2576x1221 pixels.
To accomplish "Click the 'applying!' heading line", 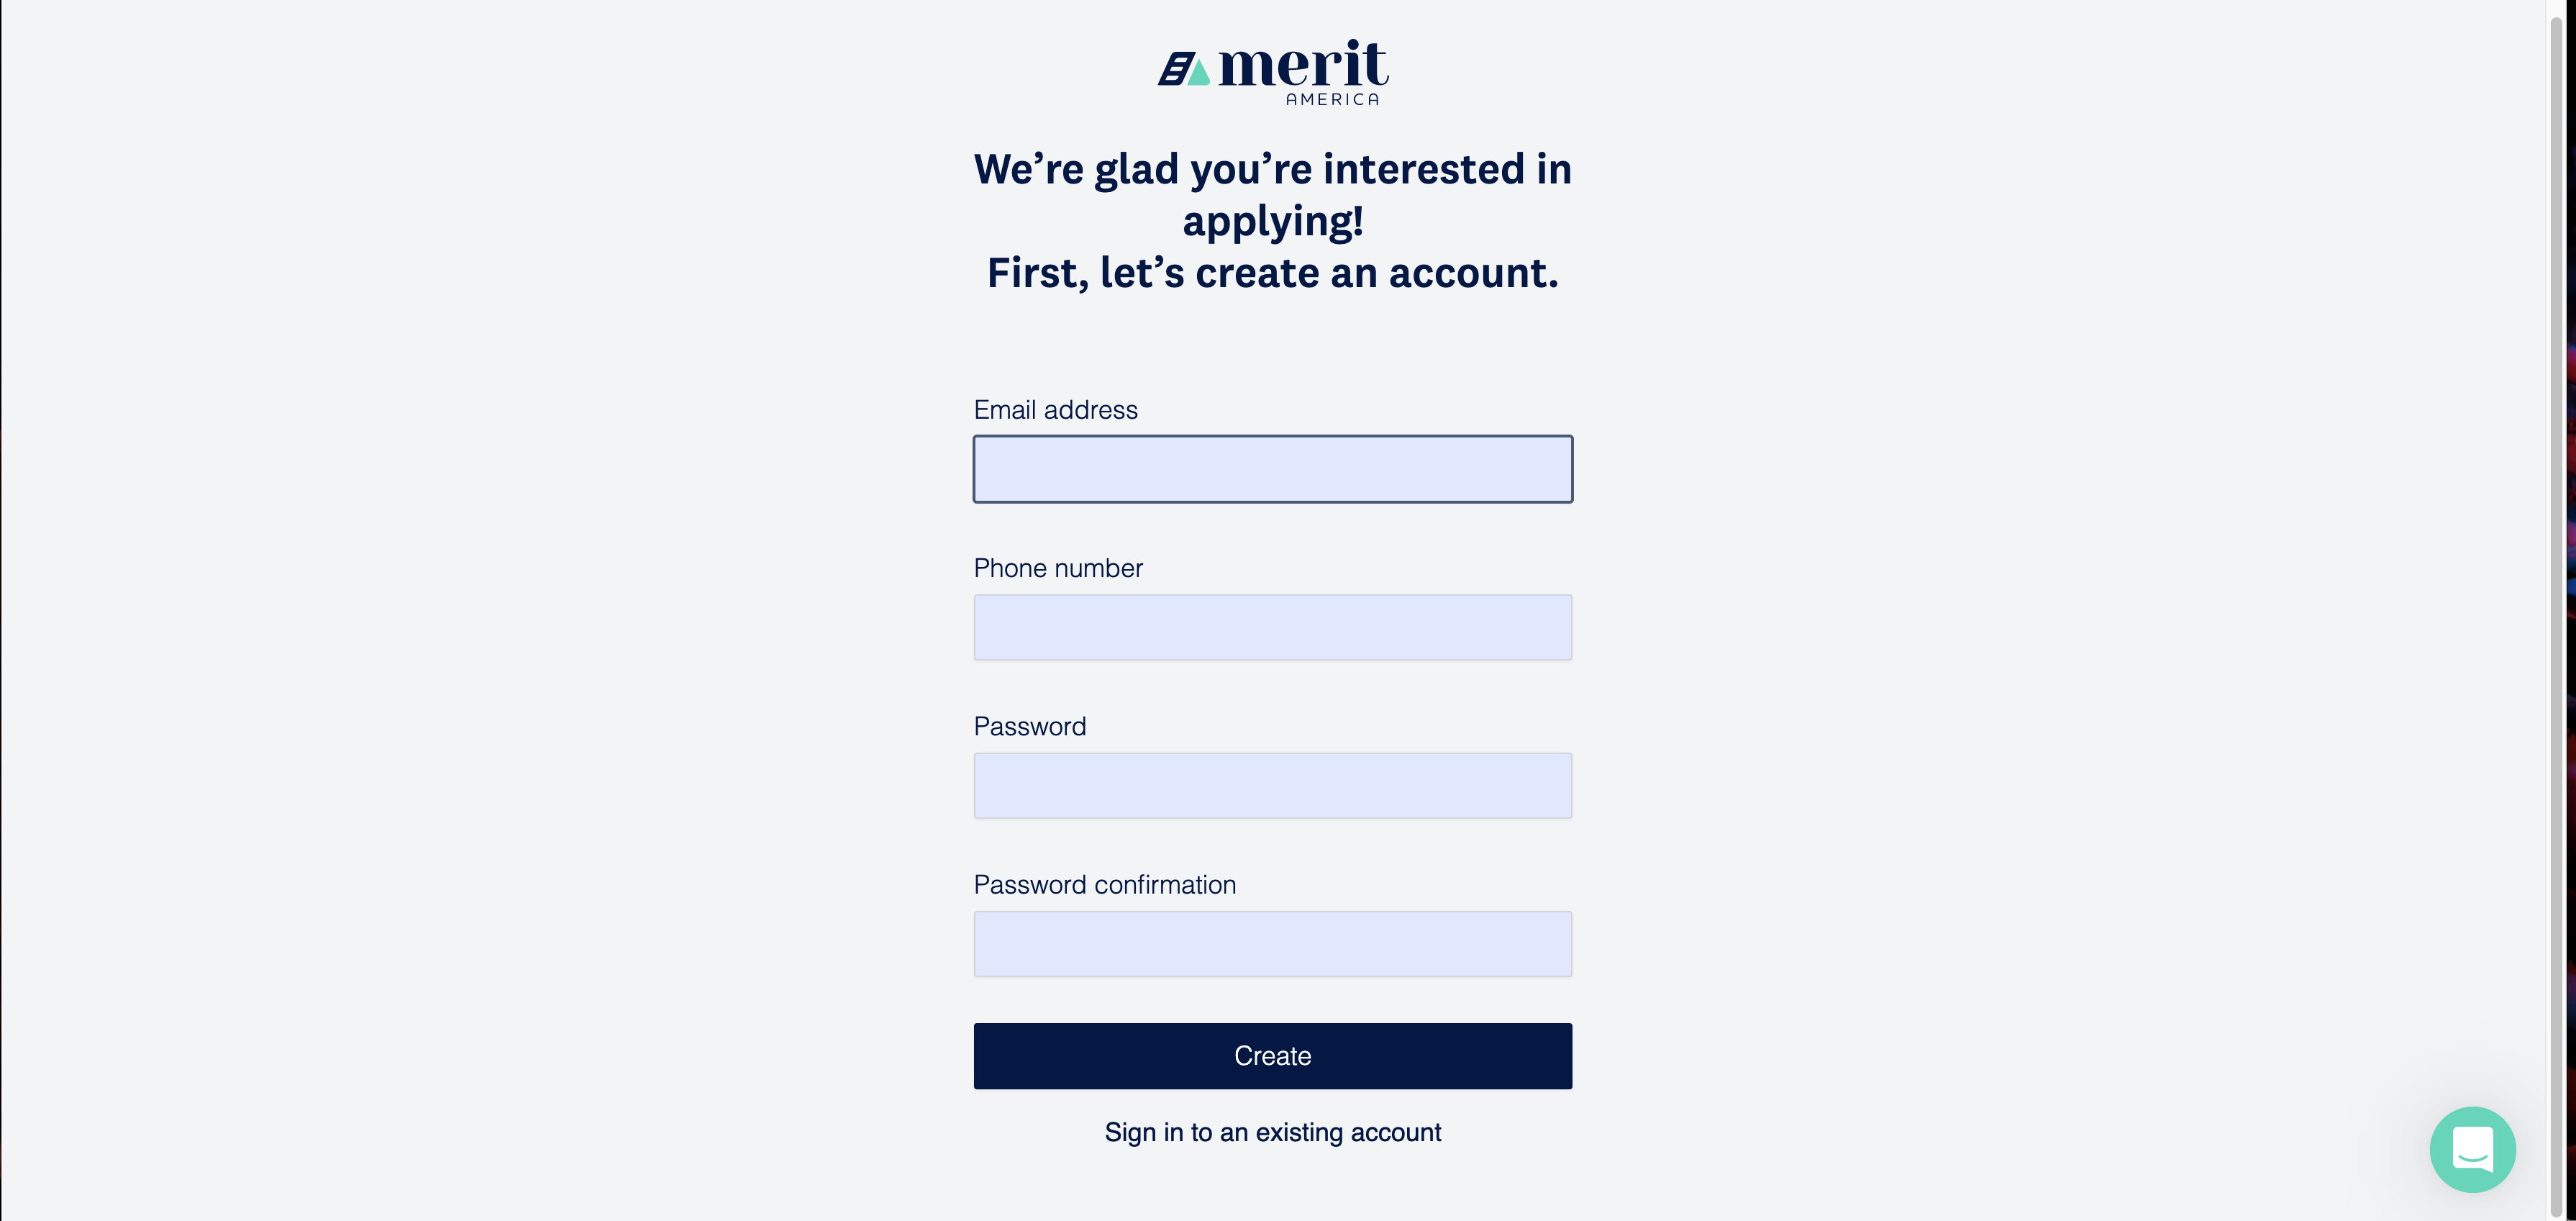I will [1272, 221].
